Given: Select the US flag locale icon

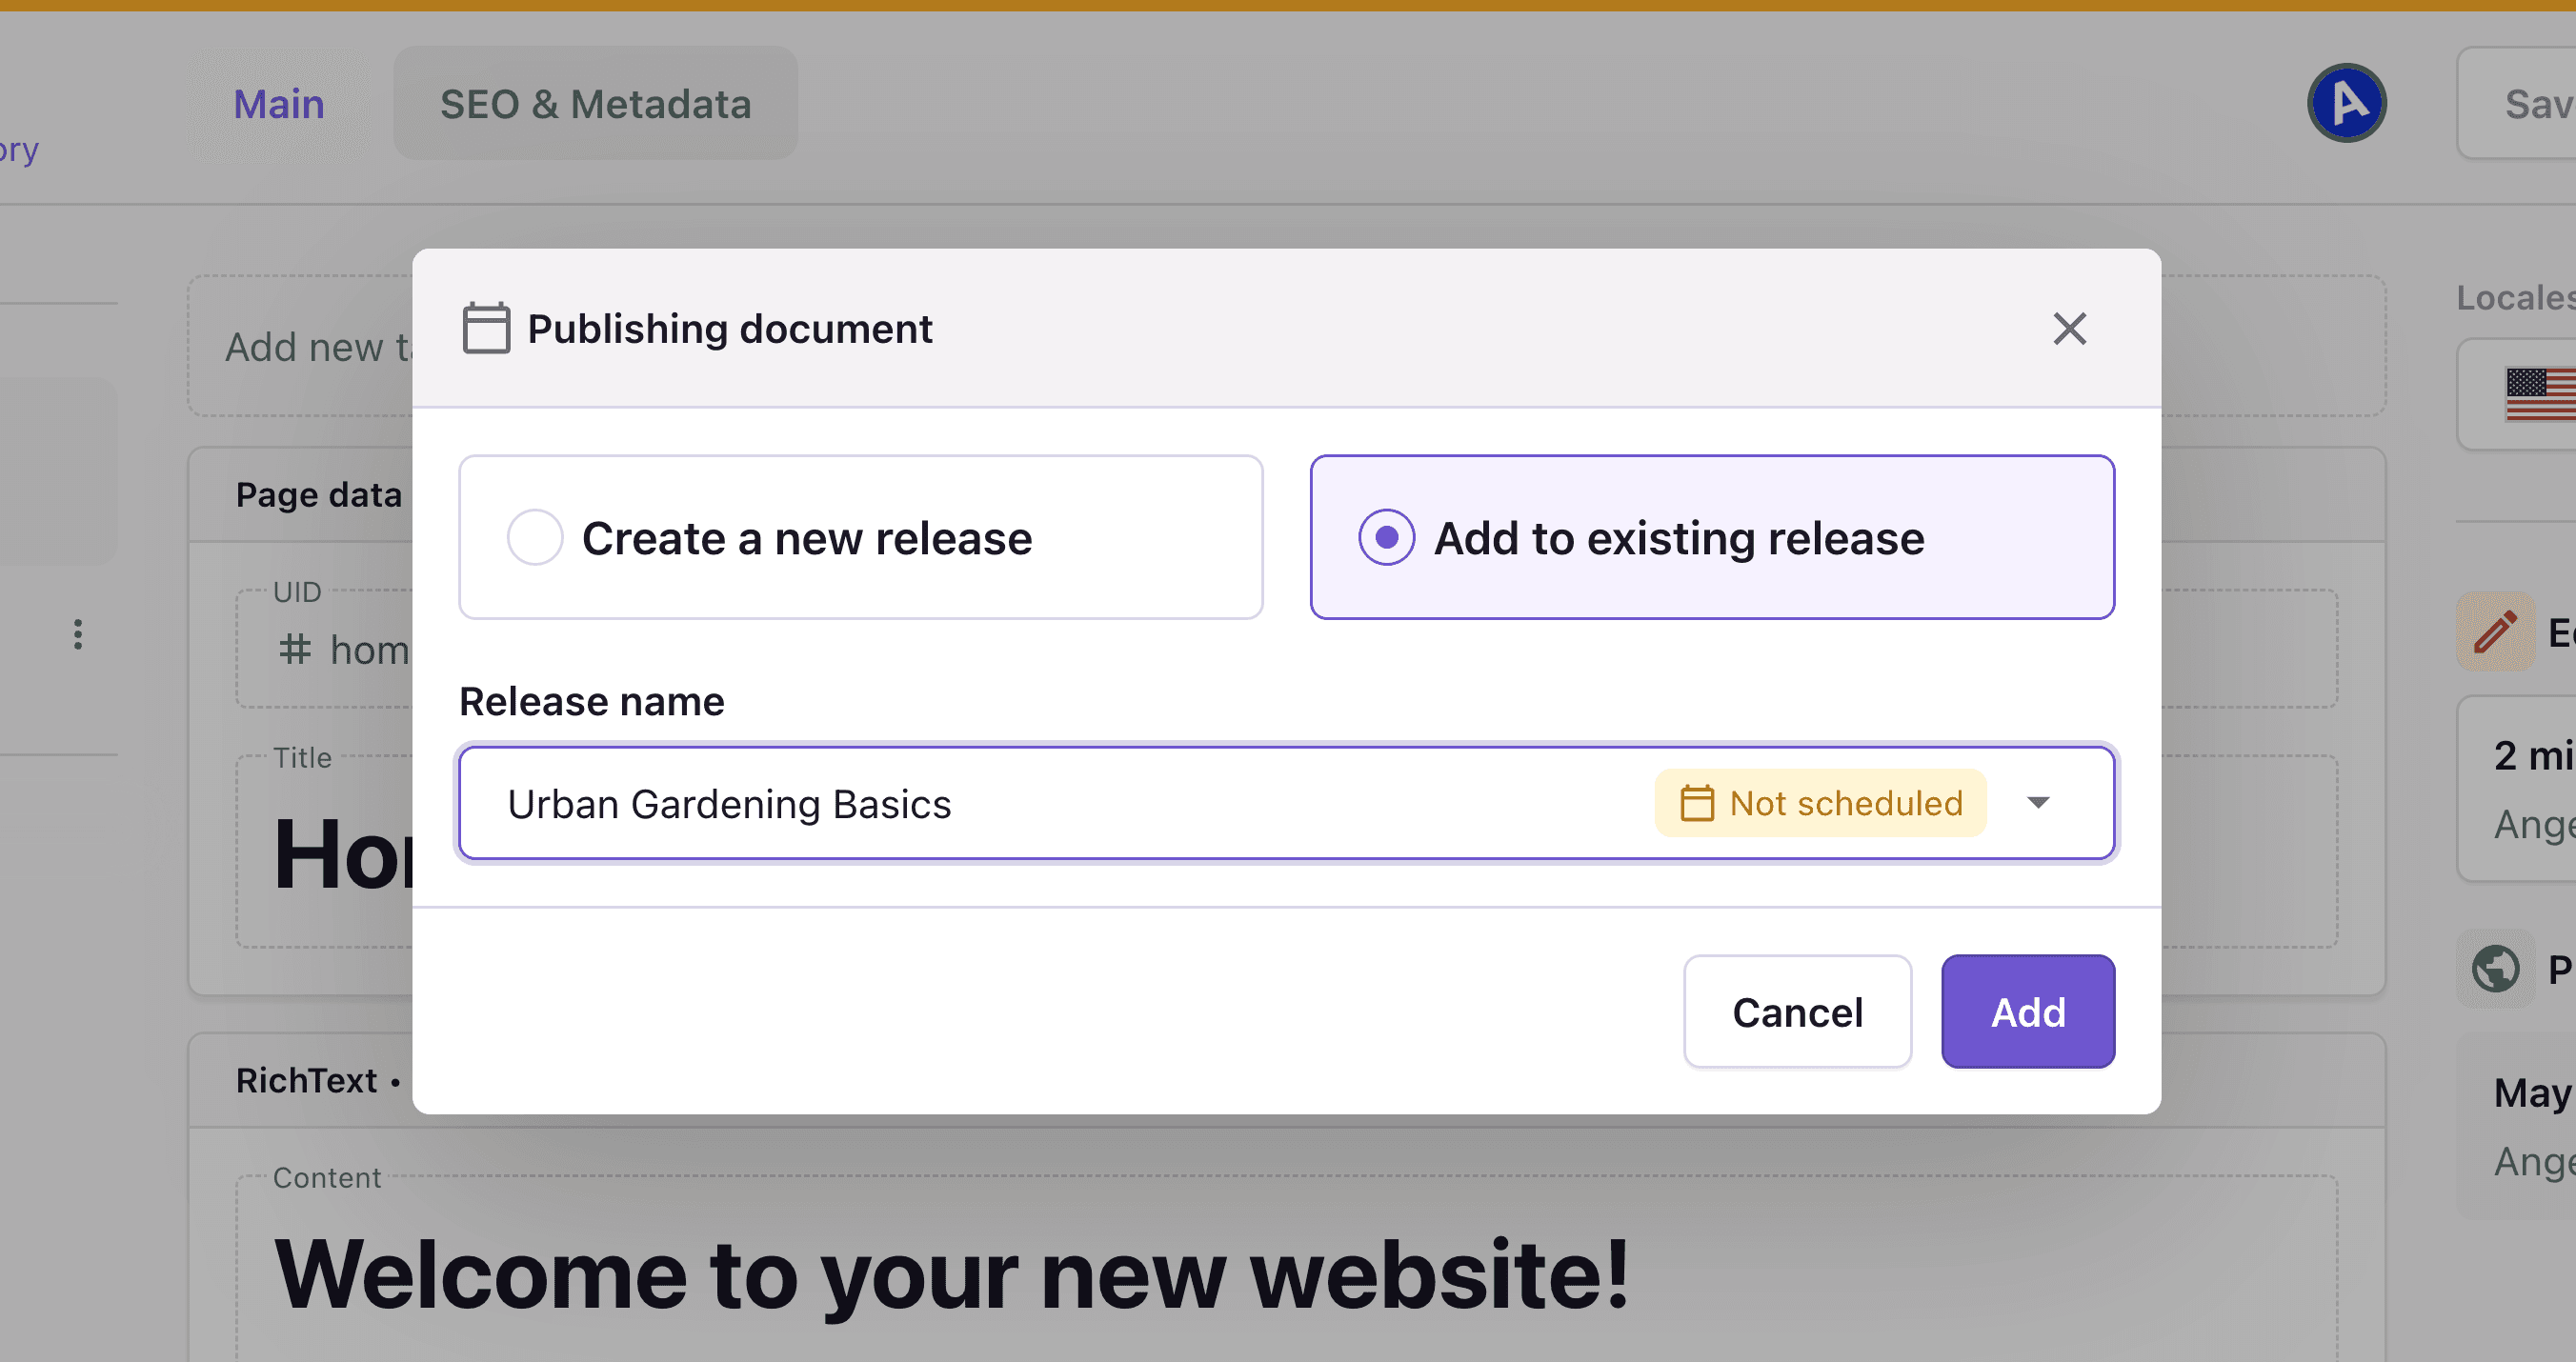Looking at the screenshot, I should click(2541, 394).
